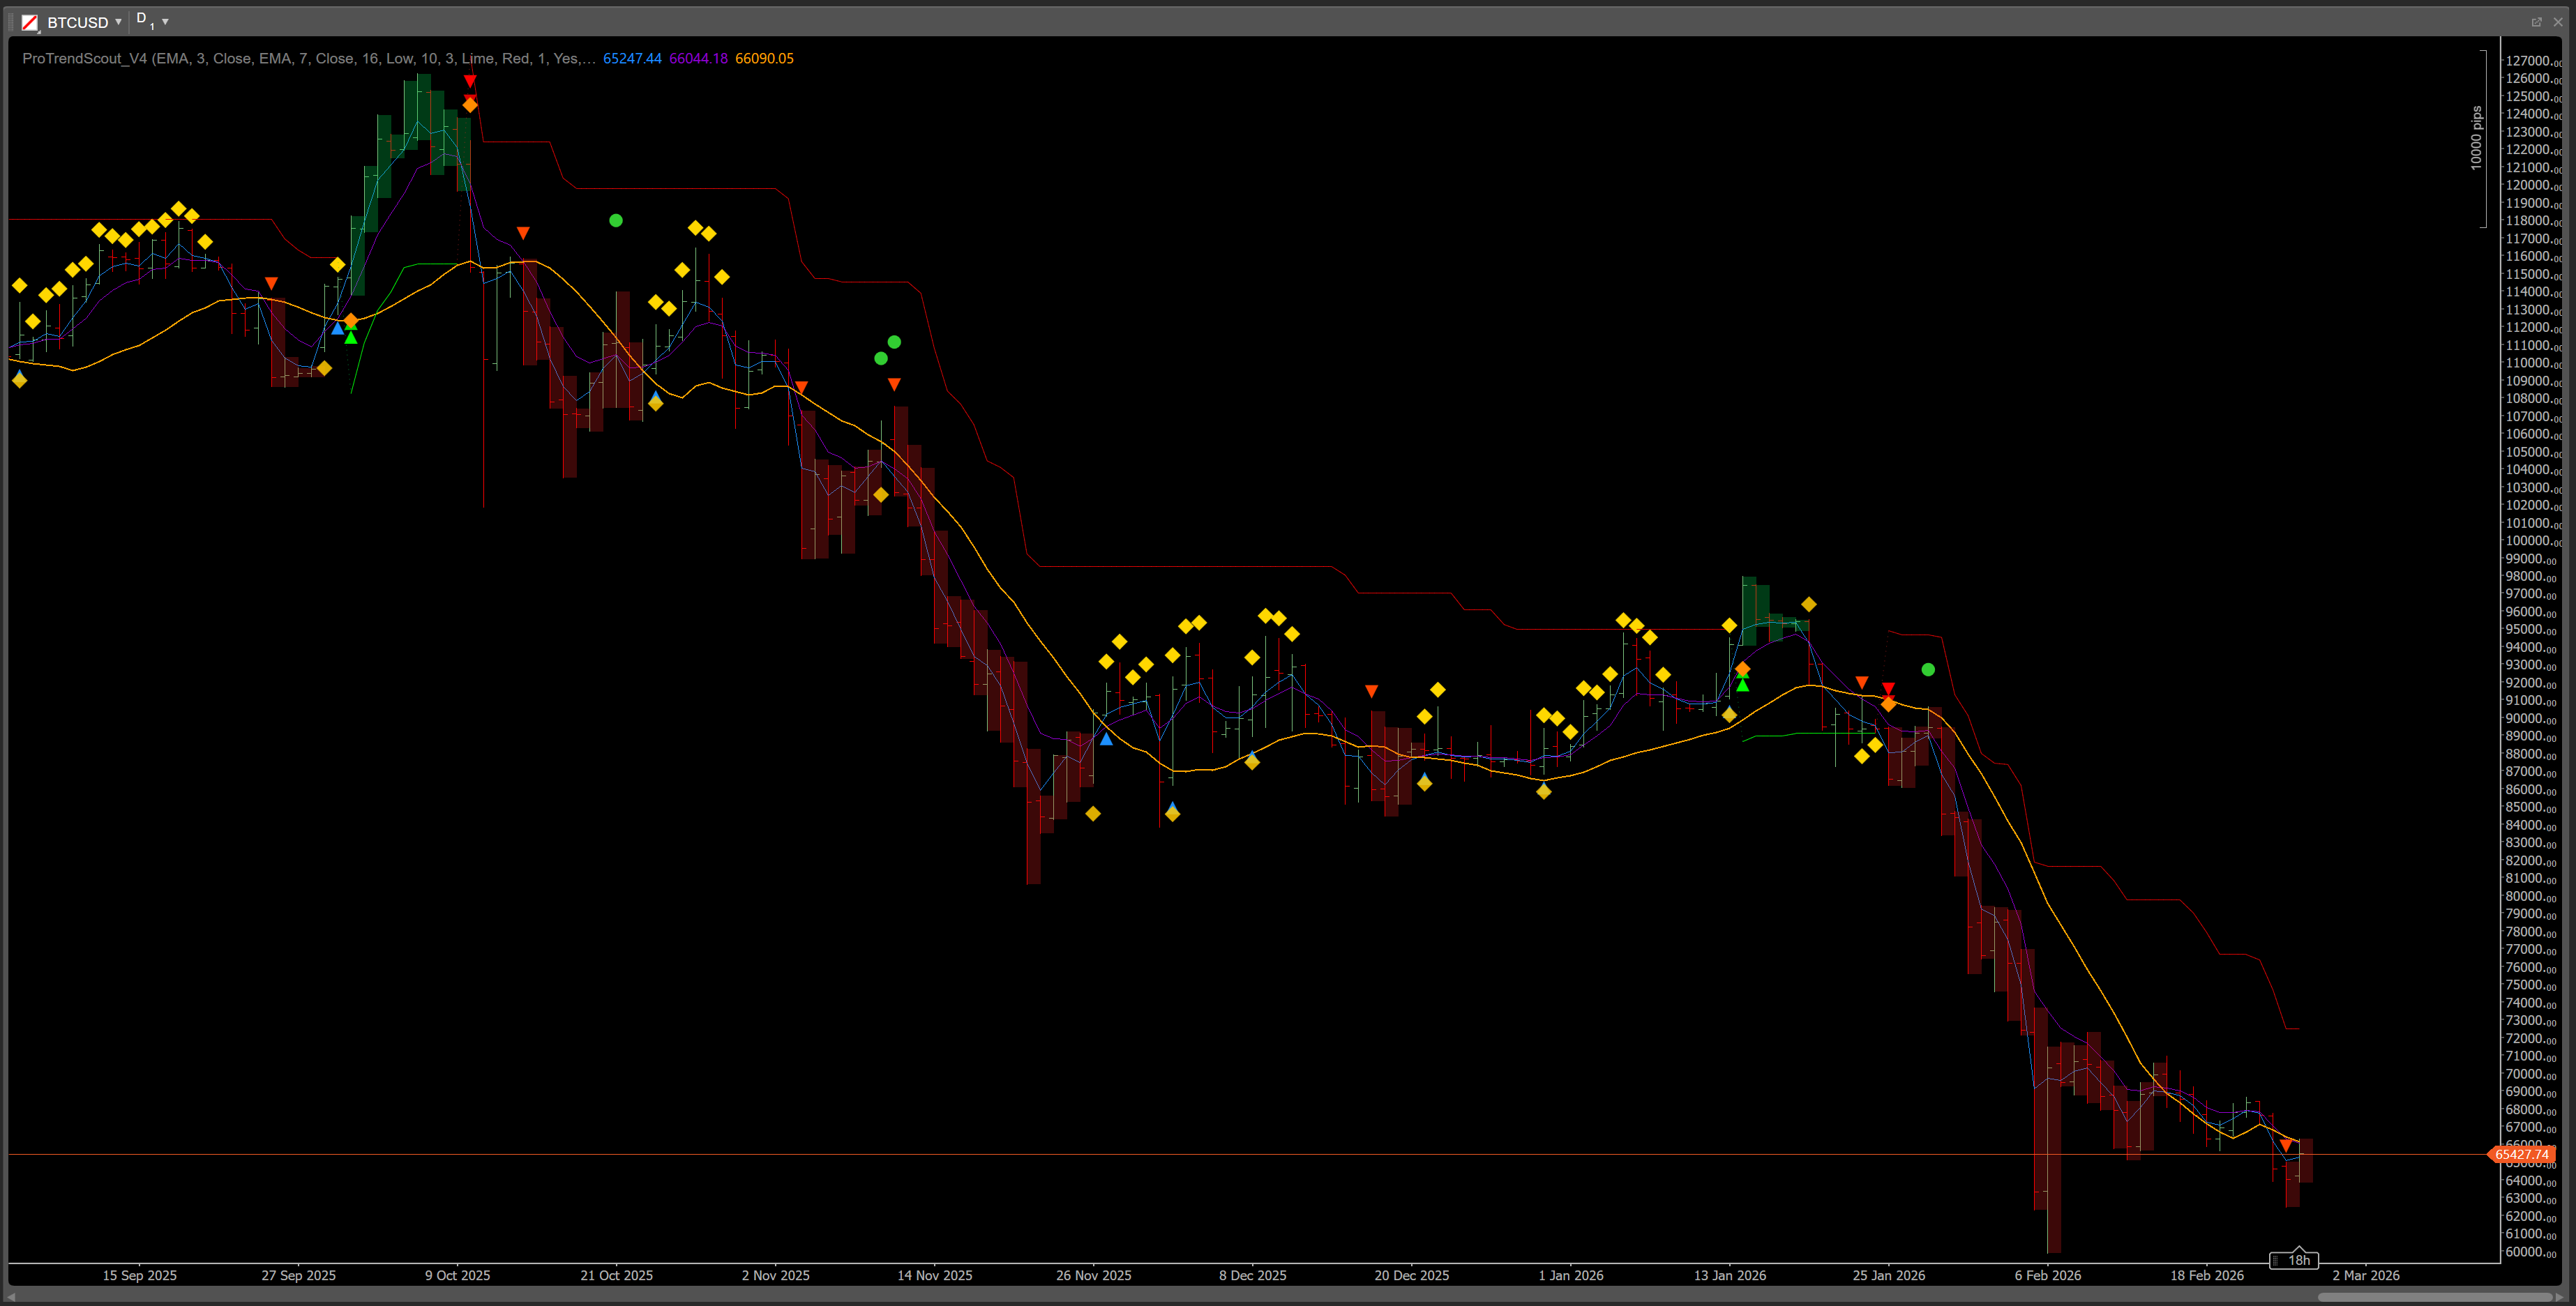This screenshot has width=2576, height=1306.
Task: Click the 9 Oct 2025 date label
Action: (457, 1275)
